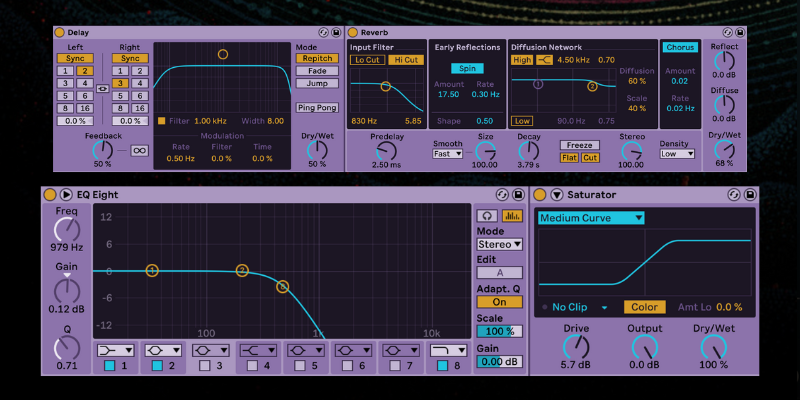Toggle the Delay Filter on/off square
Viewport: 800px width, 400px height.
[161, 120]
